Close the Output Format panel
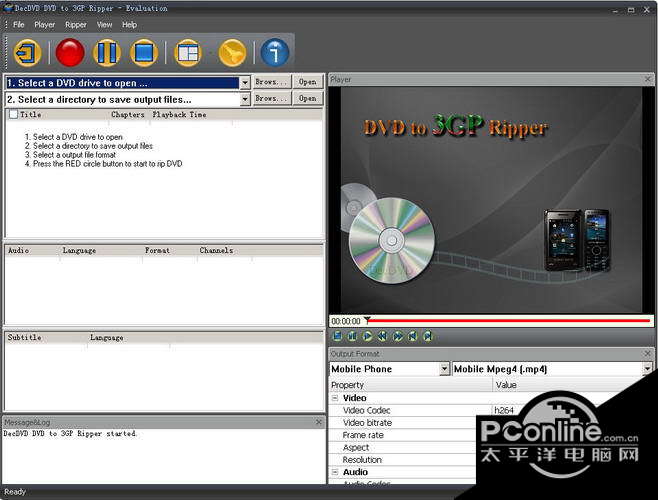This screenshot has width=658, height=500. click(648, 353)
